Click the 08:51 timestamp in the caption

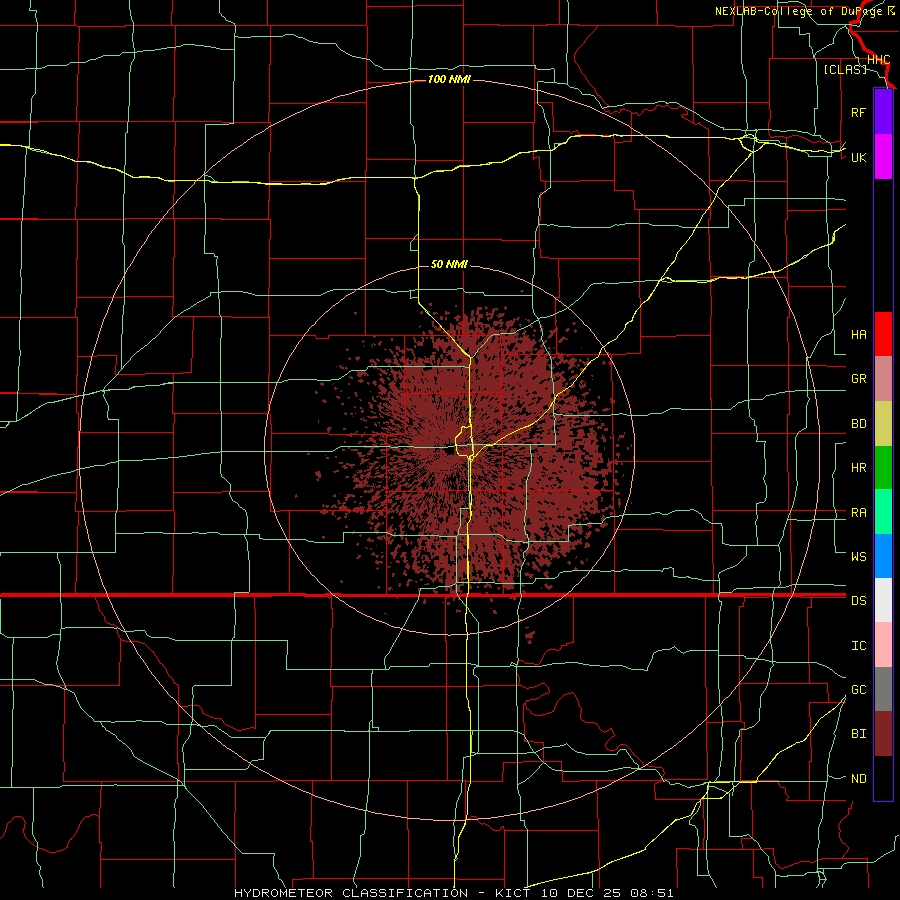pyautogui.click(x=652, y=893)
